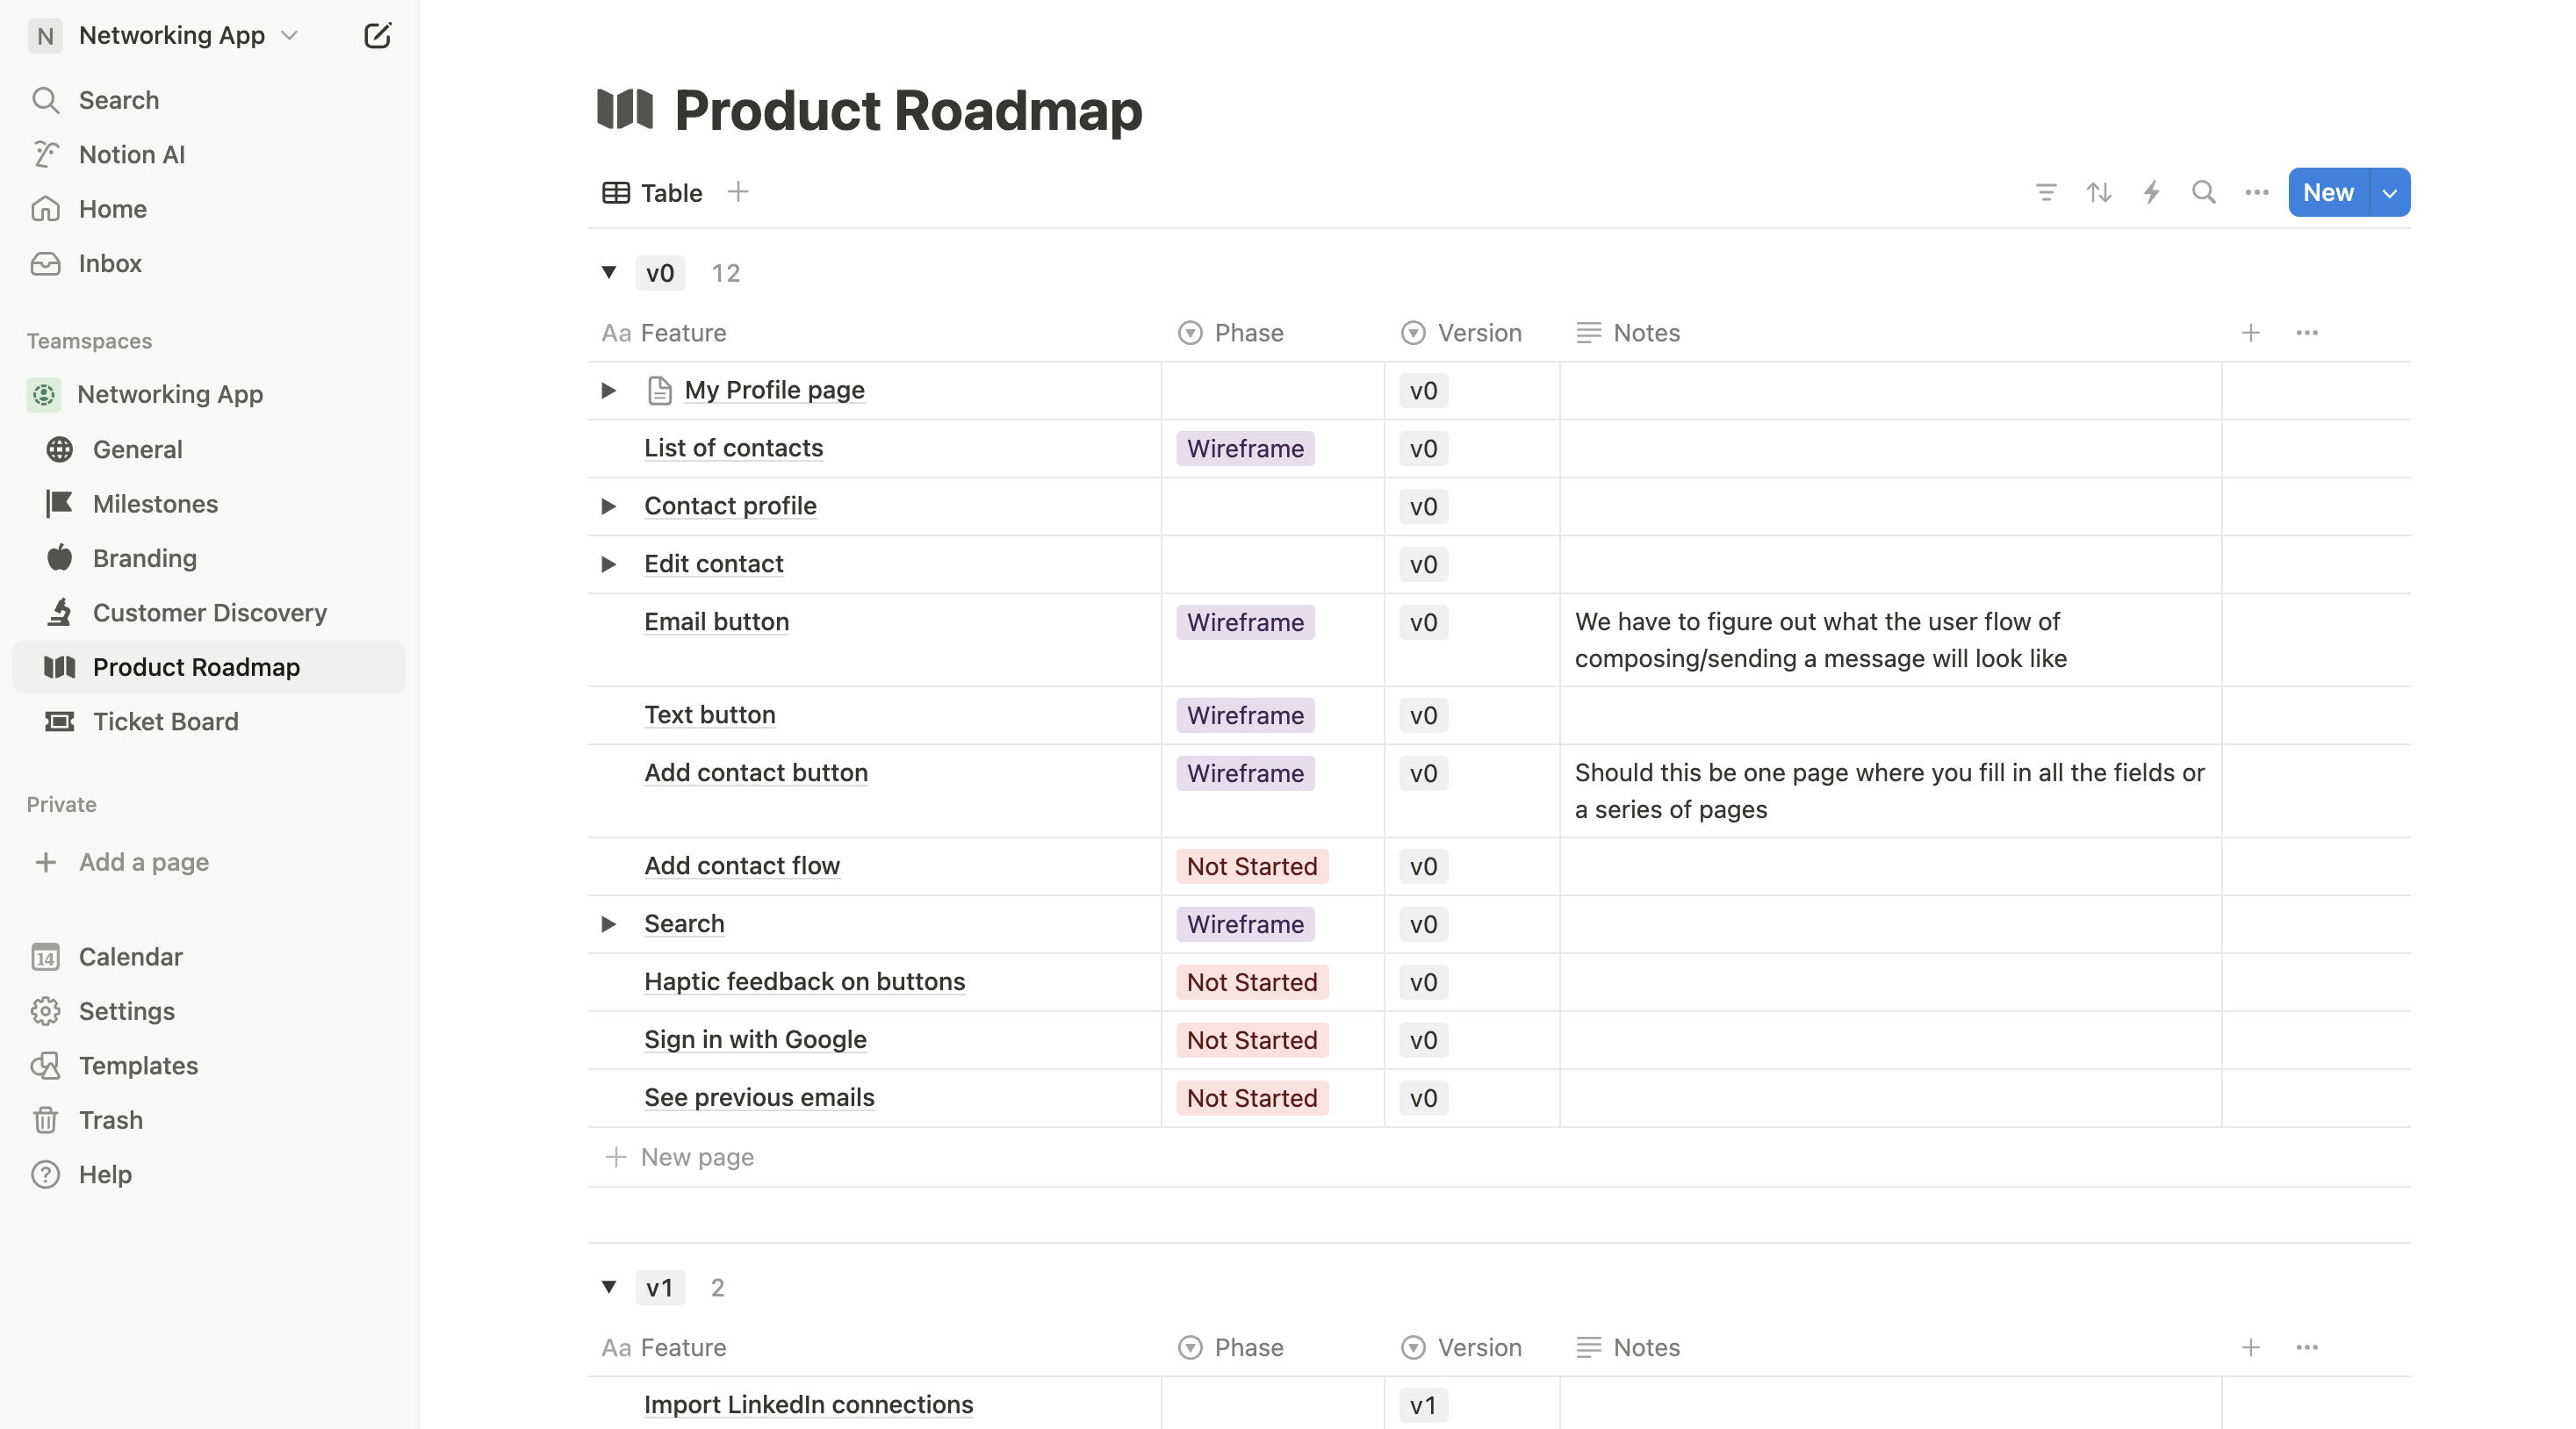This screenshot has height=1429, width=2576.
Task: Click the blue New button
Action: coord(2328,192)
